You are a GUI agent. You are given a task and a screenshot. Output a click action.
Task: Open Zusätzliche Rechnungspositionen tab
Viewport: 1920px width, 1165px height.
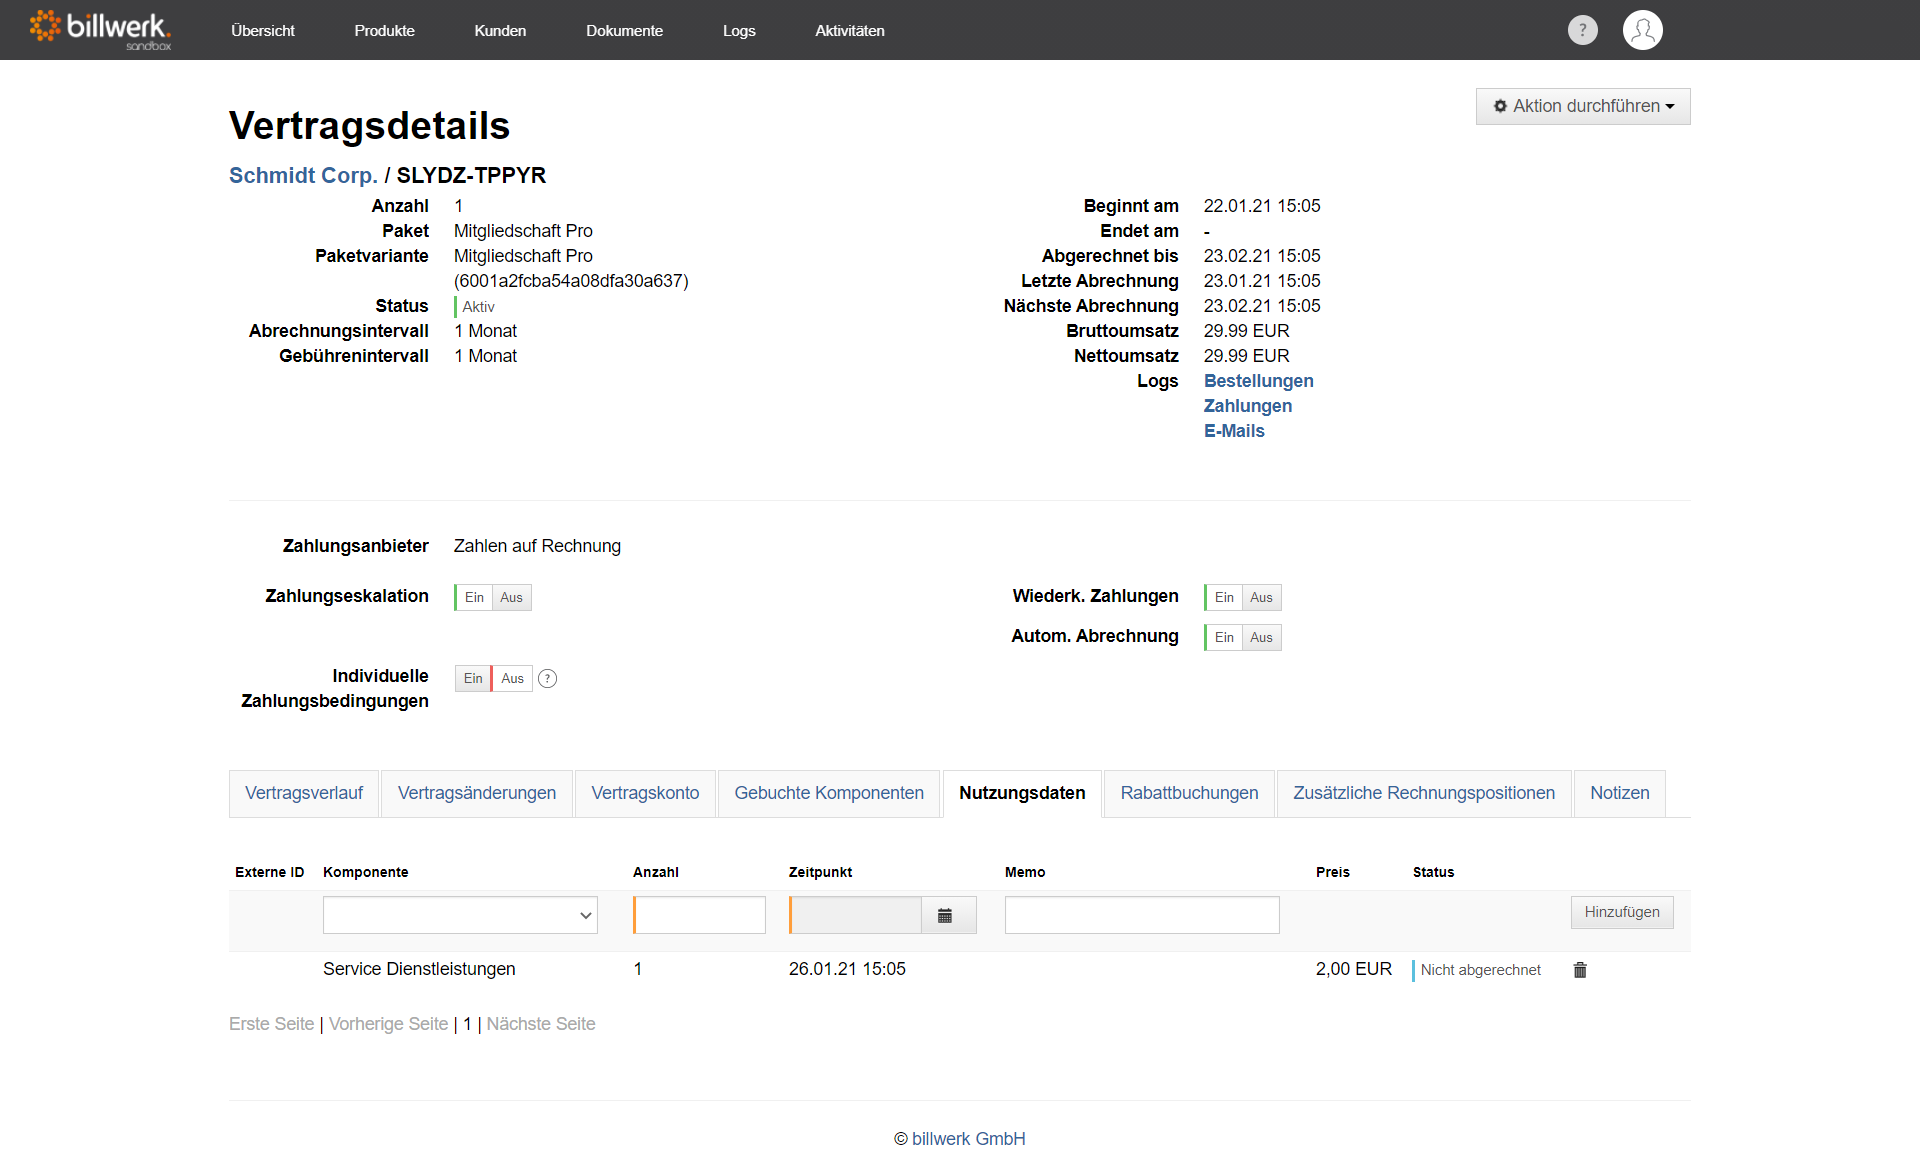click(x=1424, y=793)
